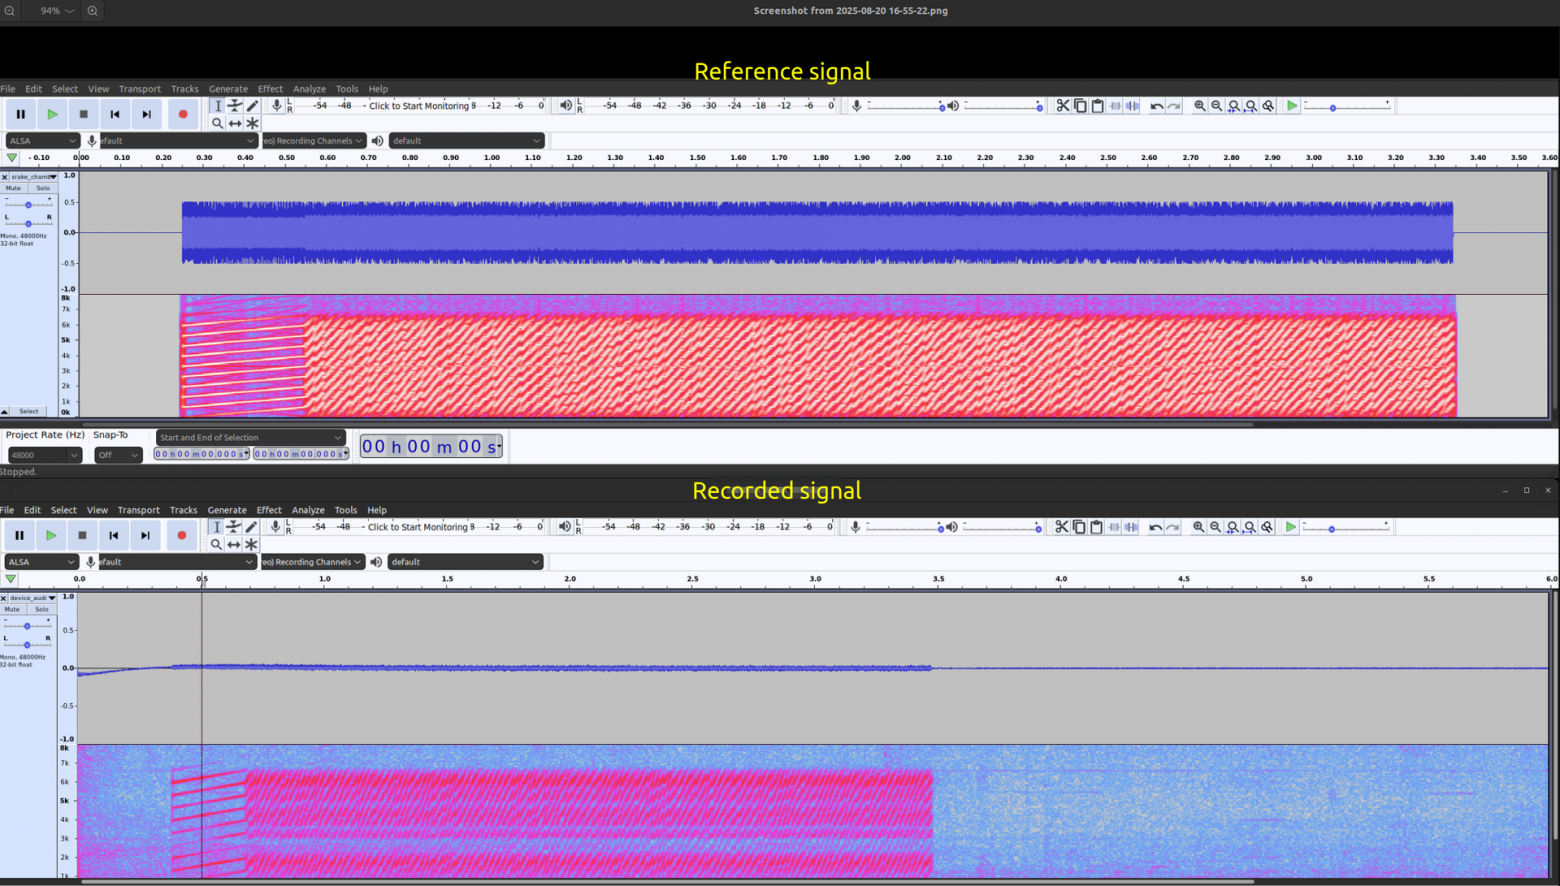The image size is (1560, 886).
Task: Open the File menu in the Reference signal window
Action: pos(8,89)
